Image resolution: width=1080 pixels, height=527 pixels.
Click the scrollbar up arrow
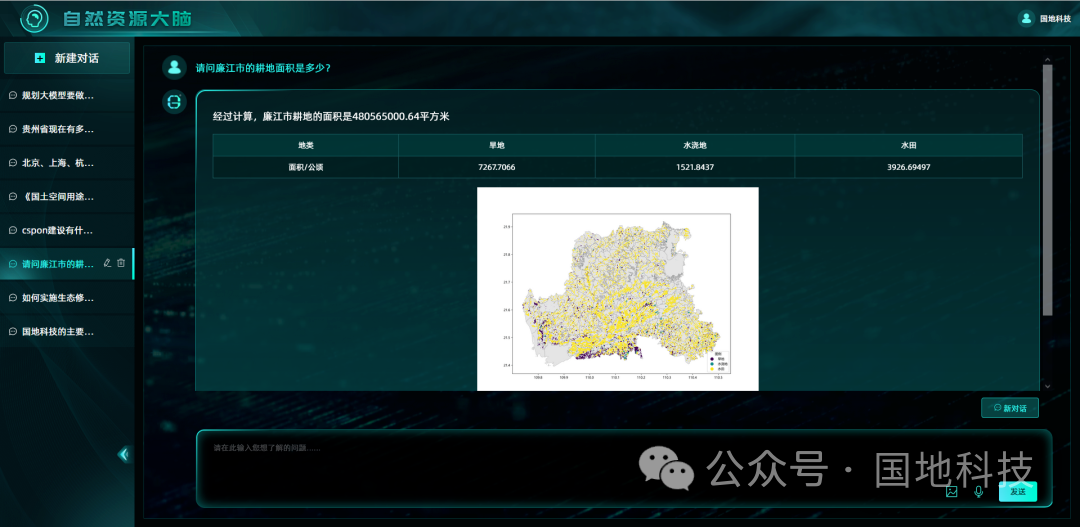point(1048,59)
